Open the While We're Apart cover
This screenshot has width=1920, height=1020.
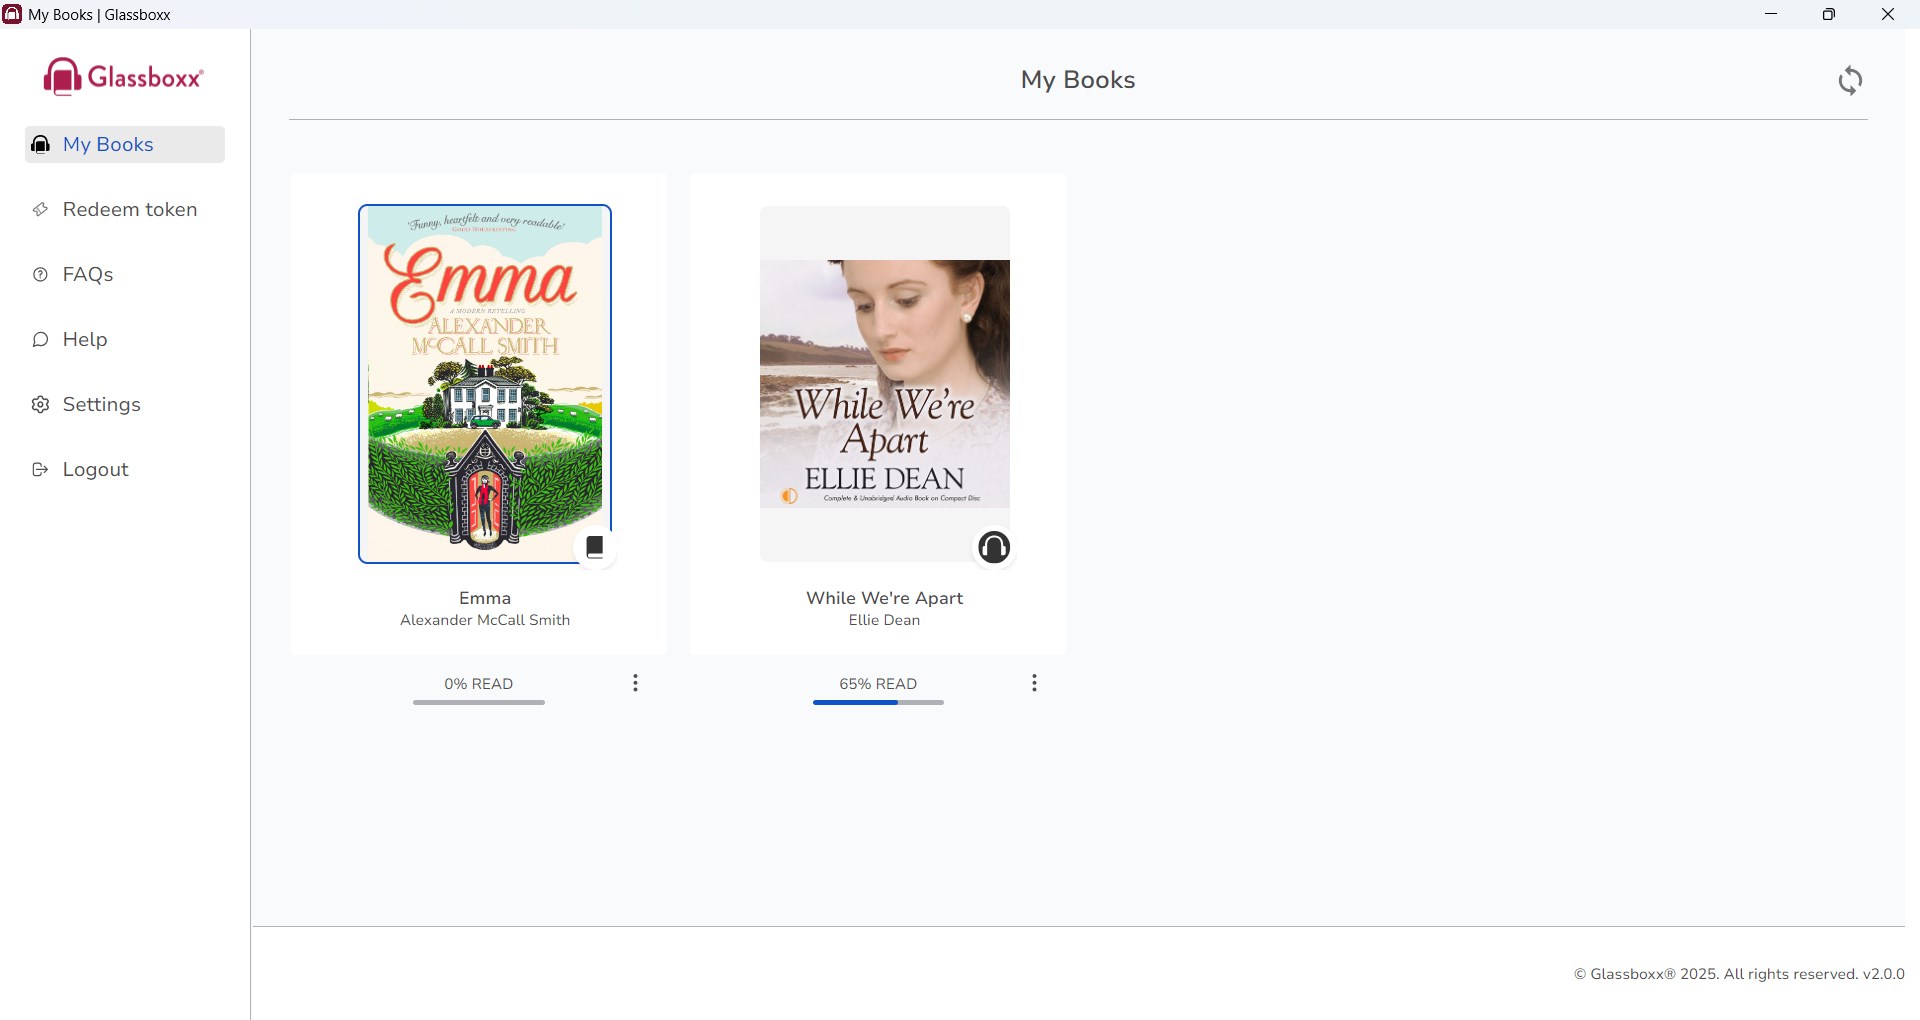884,384
